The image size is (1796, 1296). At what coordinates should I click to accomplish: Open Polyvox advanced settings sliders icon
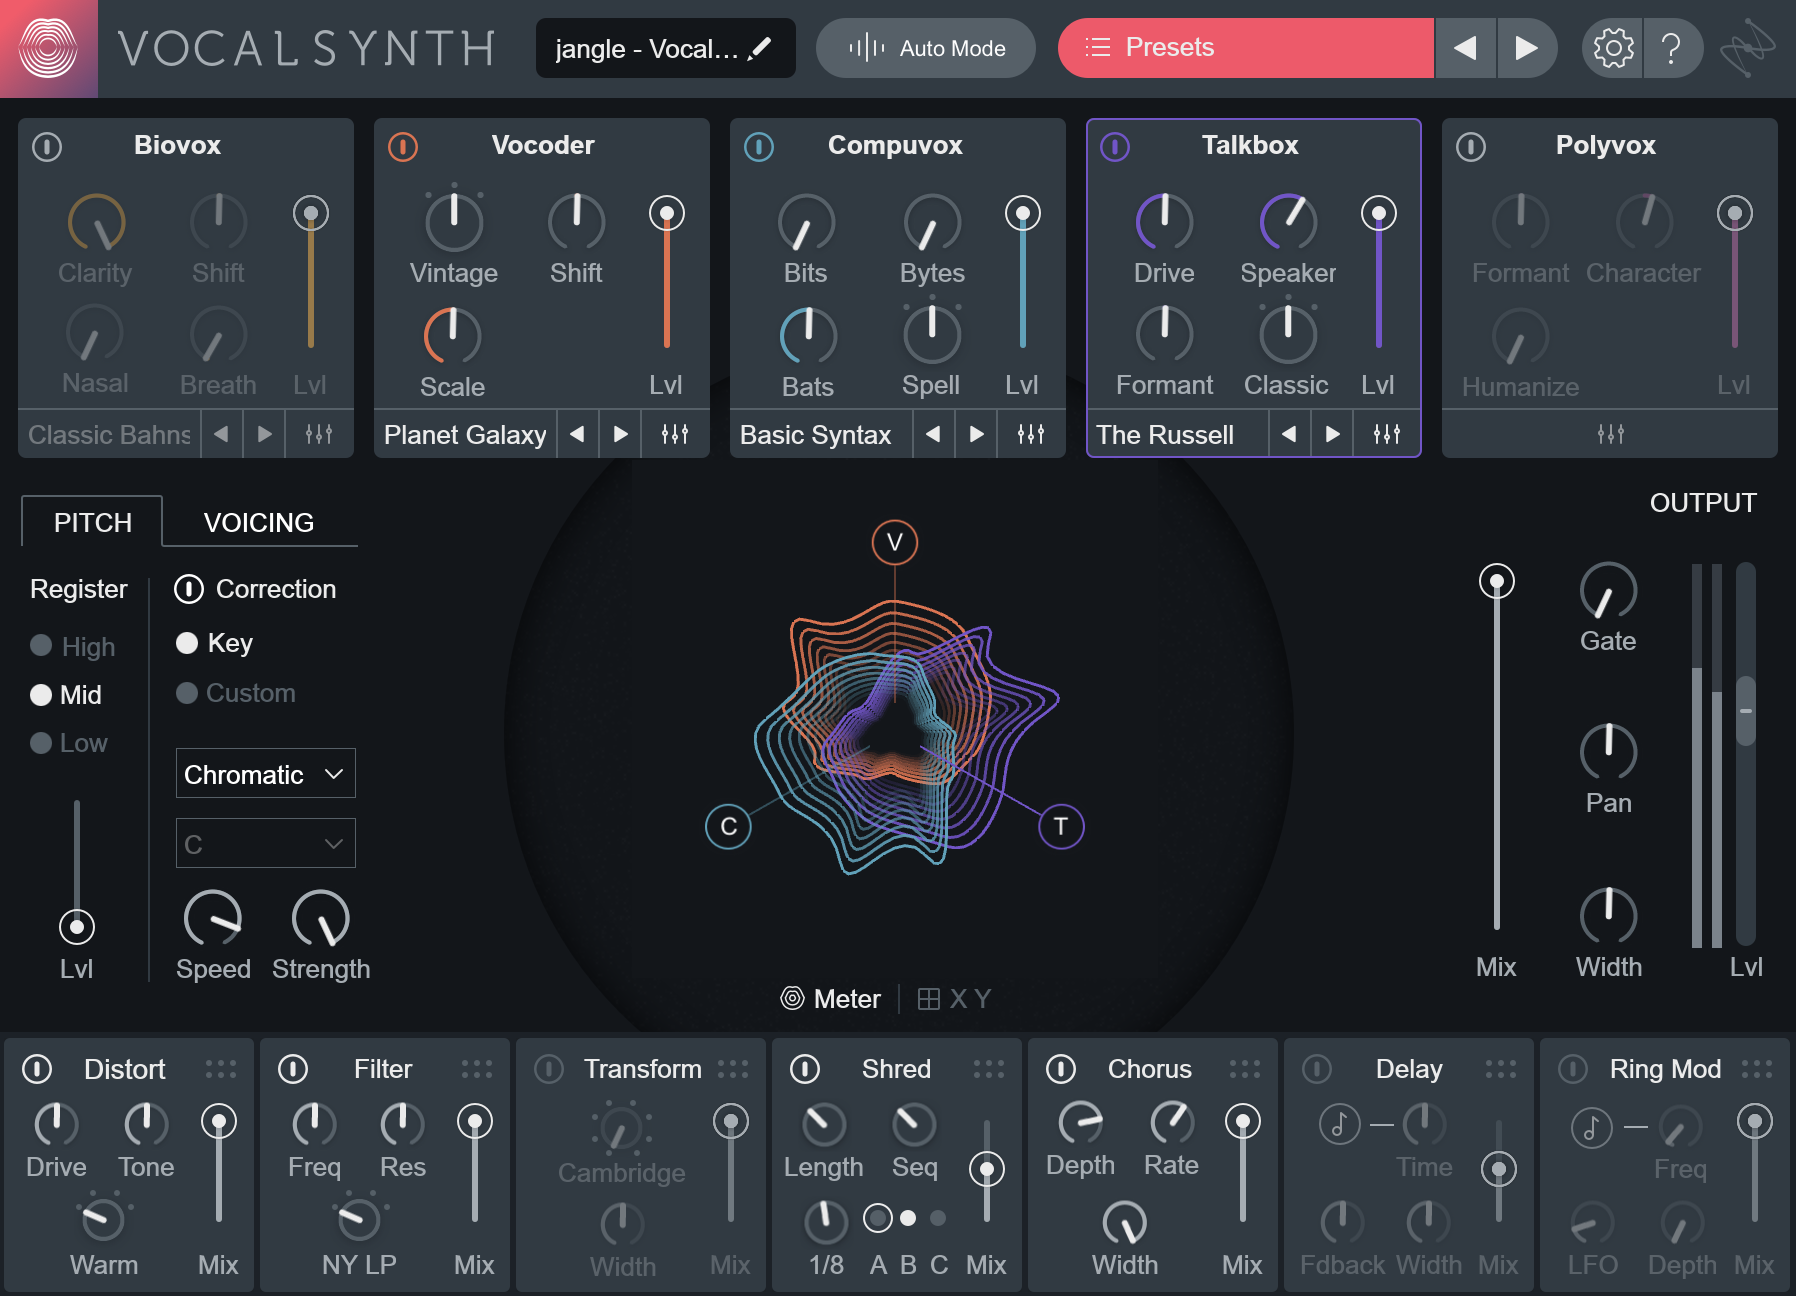[1611, 434]
